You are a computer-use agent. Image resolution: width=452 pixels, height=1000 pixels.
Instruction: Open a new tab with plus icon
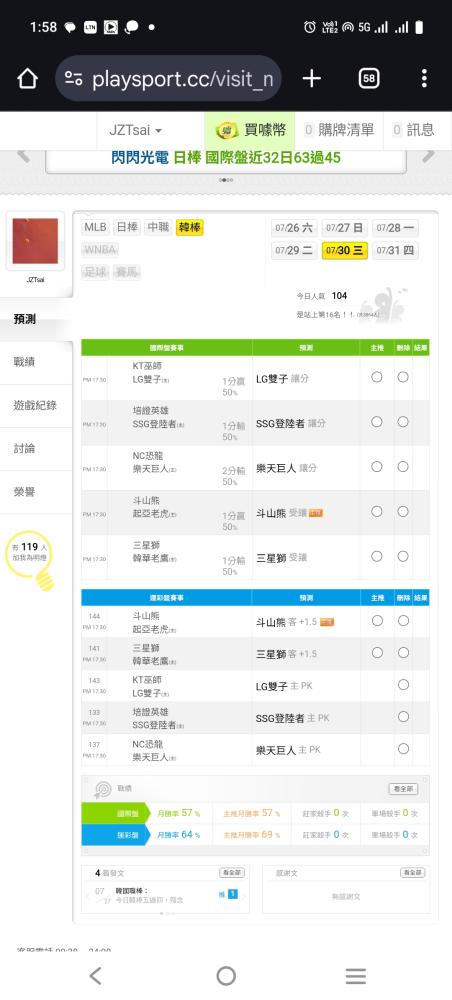(x=311, y=78)
